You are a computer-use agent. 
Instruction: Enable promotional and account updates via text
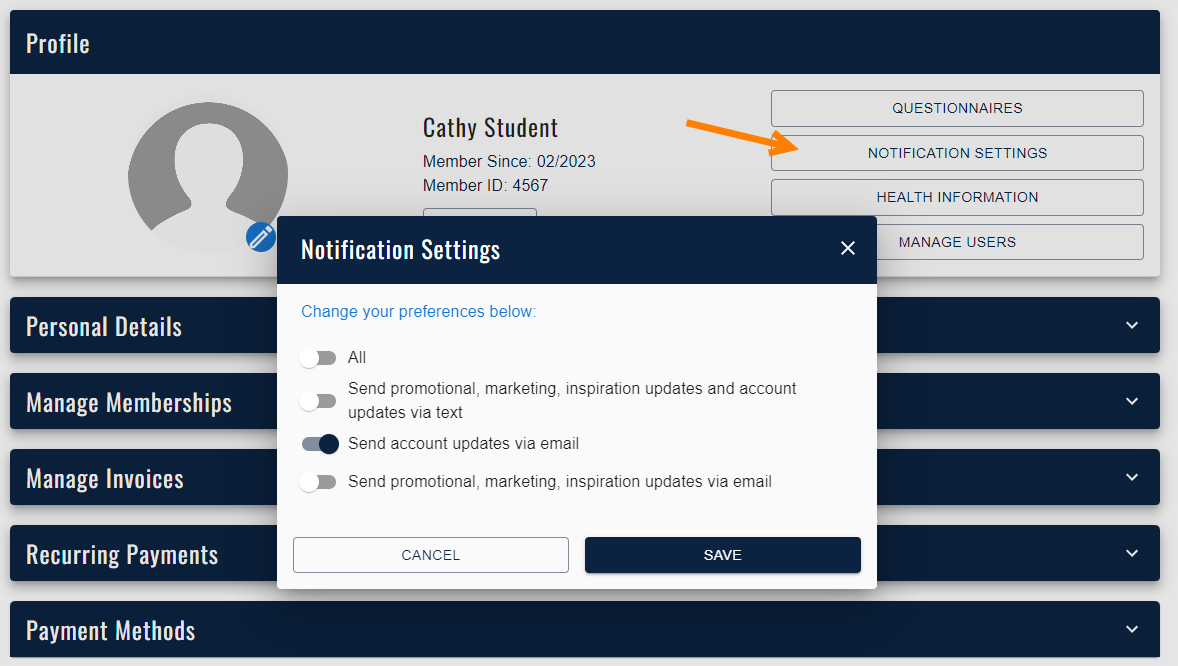point(319,401)
